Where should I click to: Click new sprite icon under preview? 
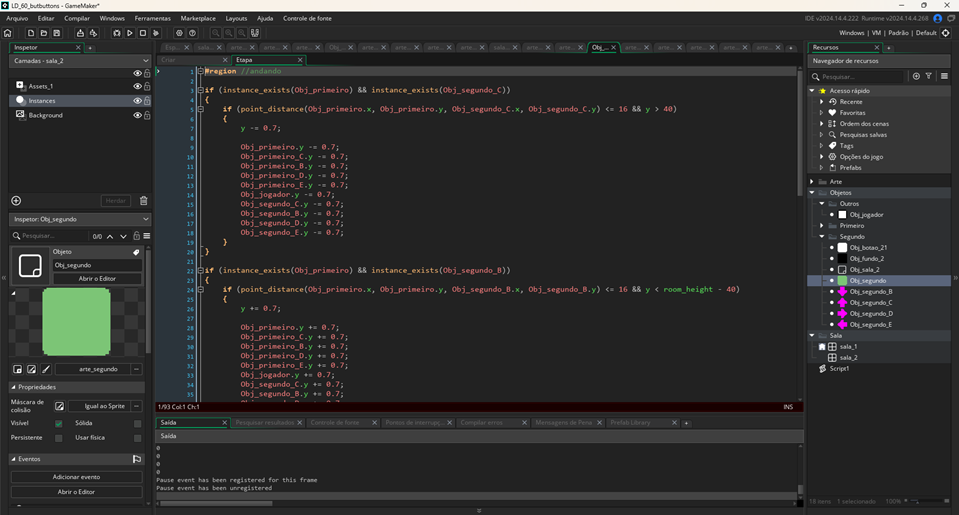pyautogui.click(x=18, y=369)
